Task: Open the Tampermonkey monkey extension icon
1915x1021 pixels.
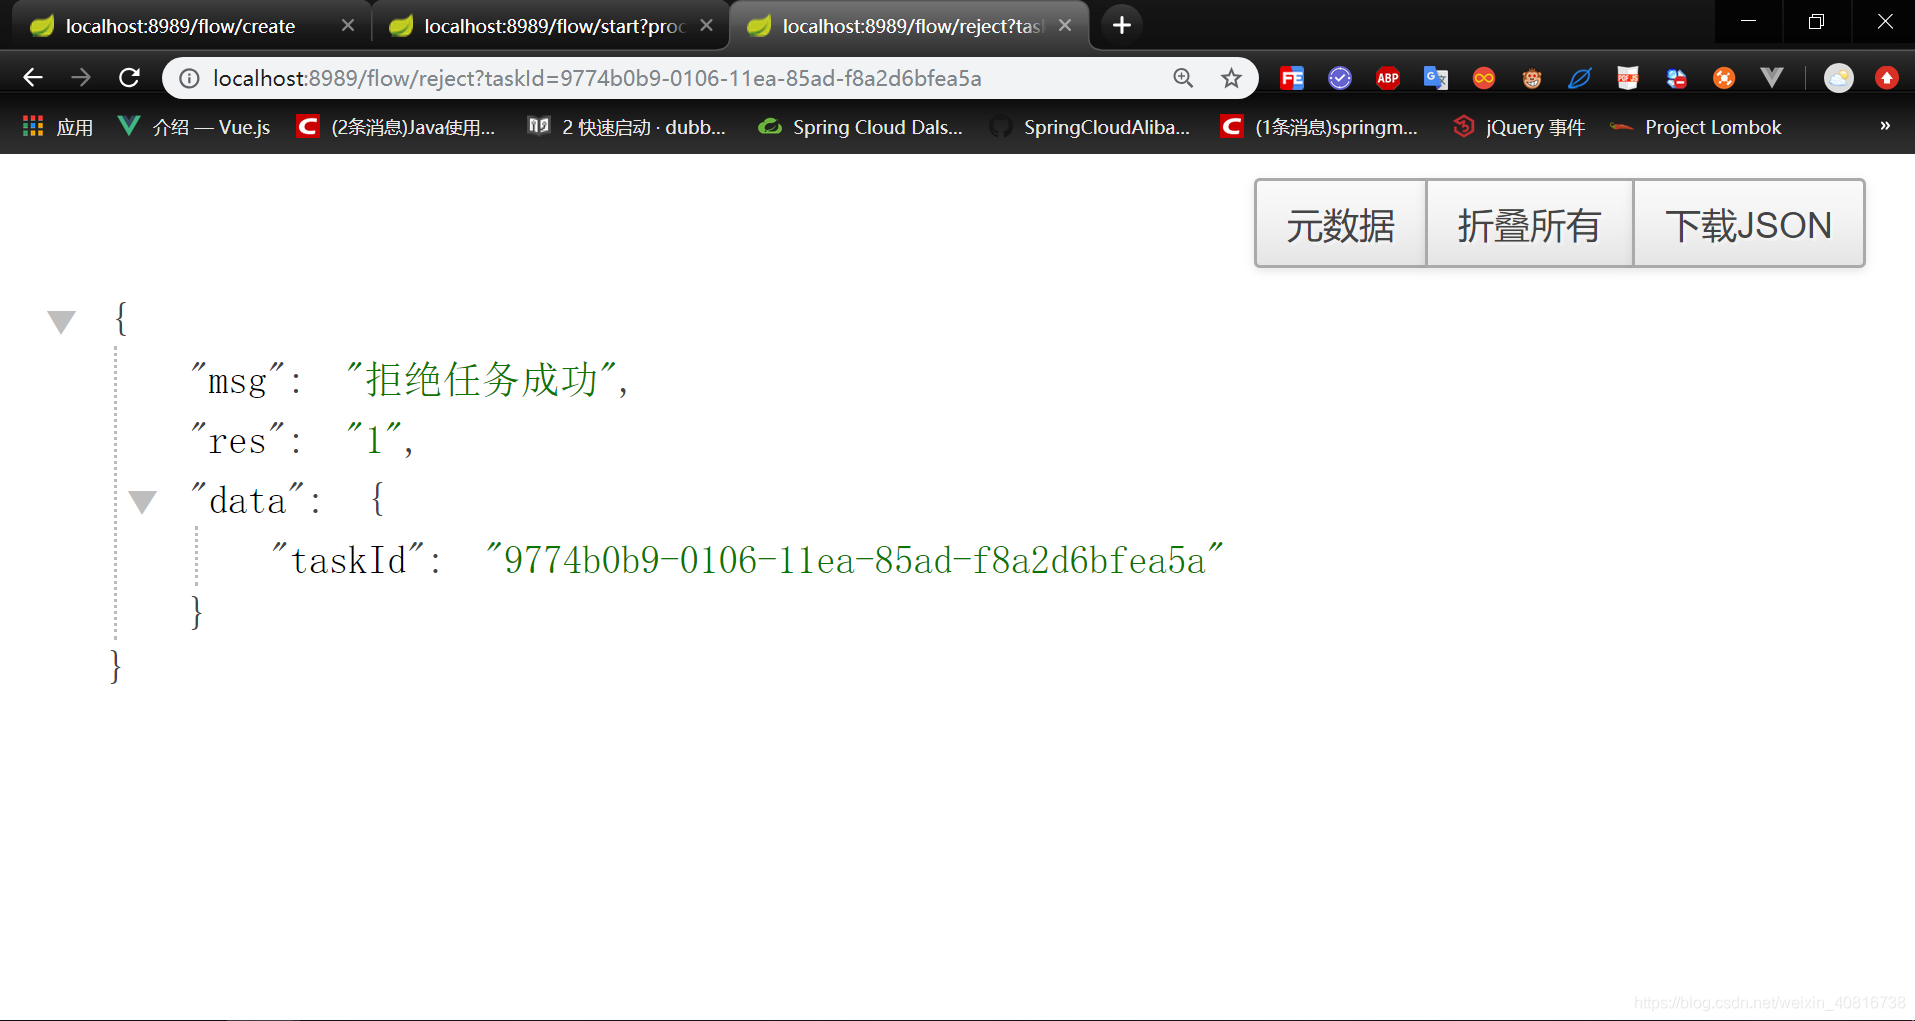Action: tap(1532, 78)
